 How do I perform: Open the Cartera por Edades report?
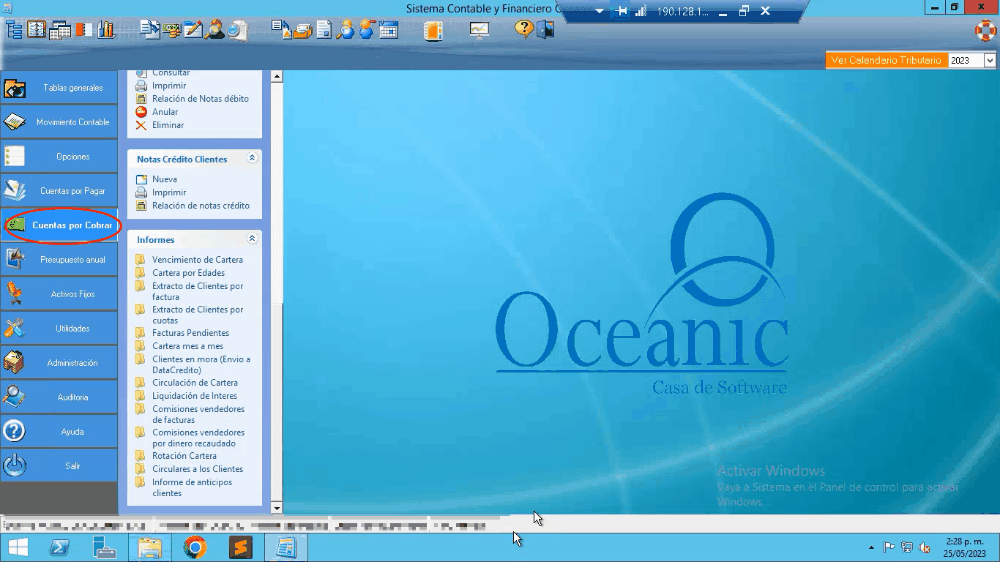tap(188, 273)
